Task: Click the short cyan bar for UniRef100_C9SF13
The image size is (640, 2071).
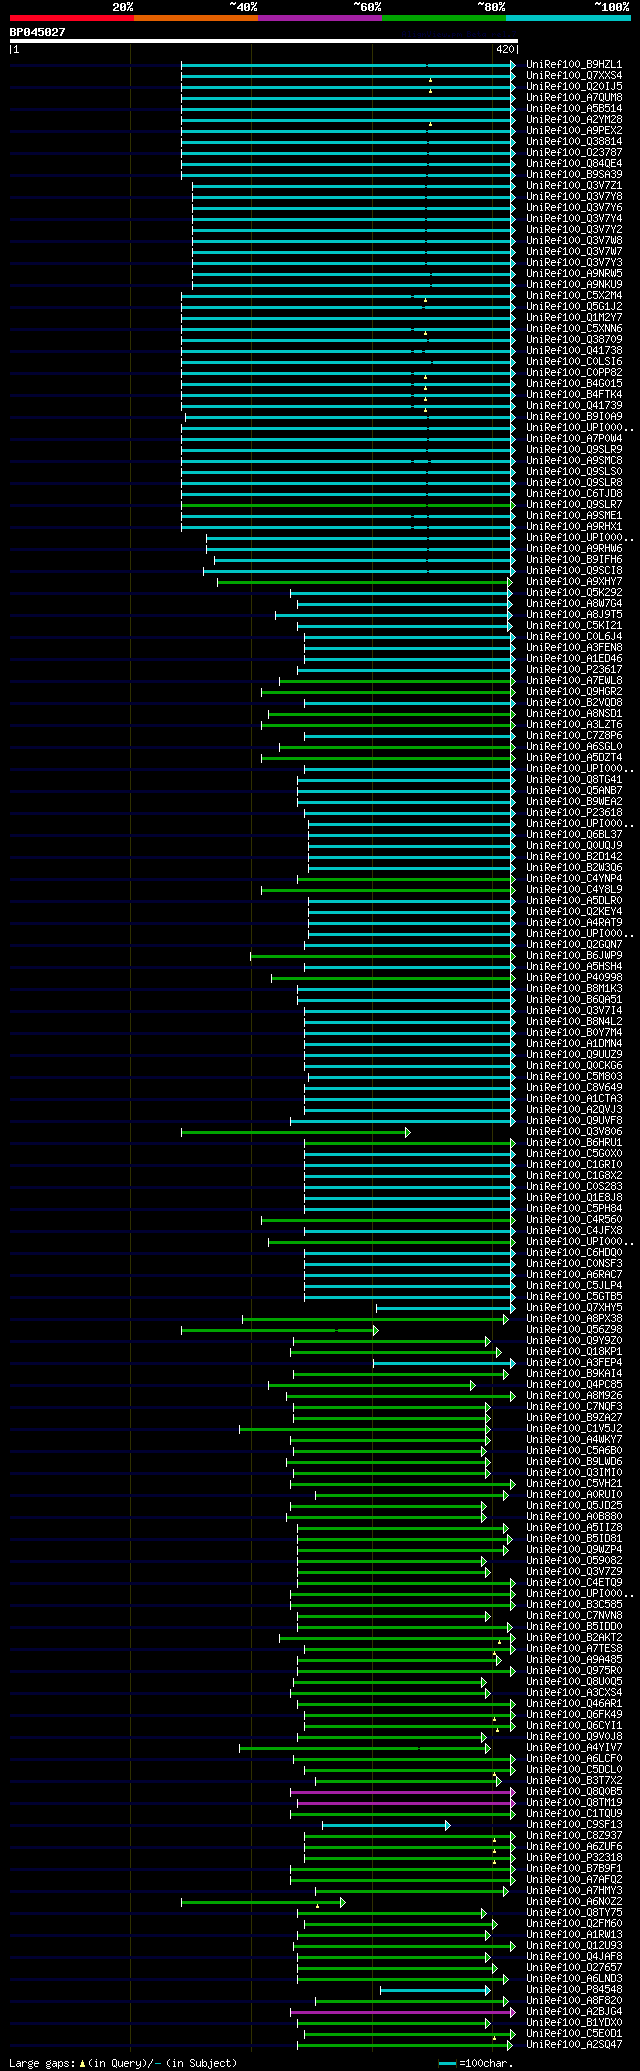Action: pyautogui.click(x=386, y=1825)
